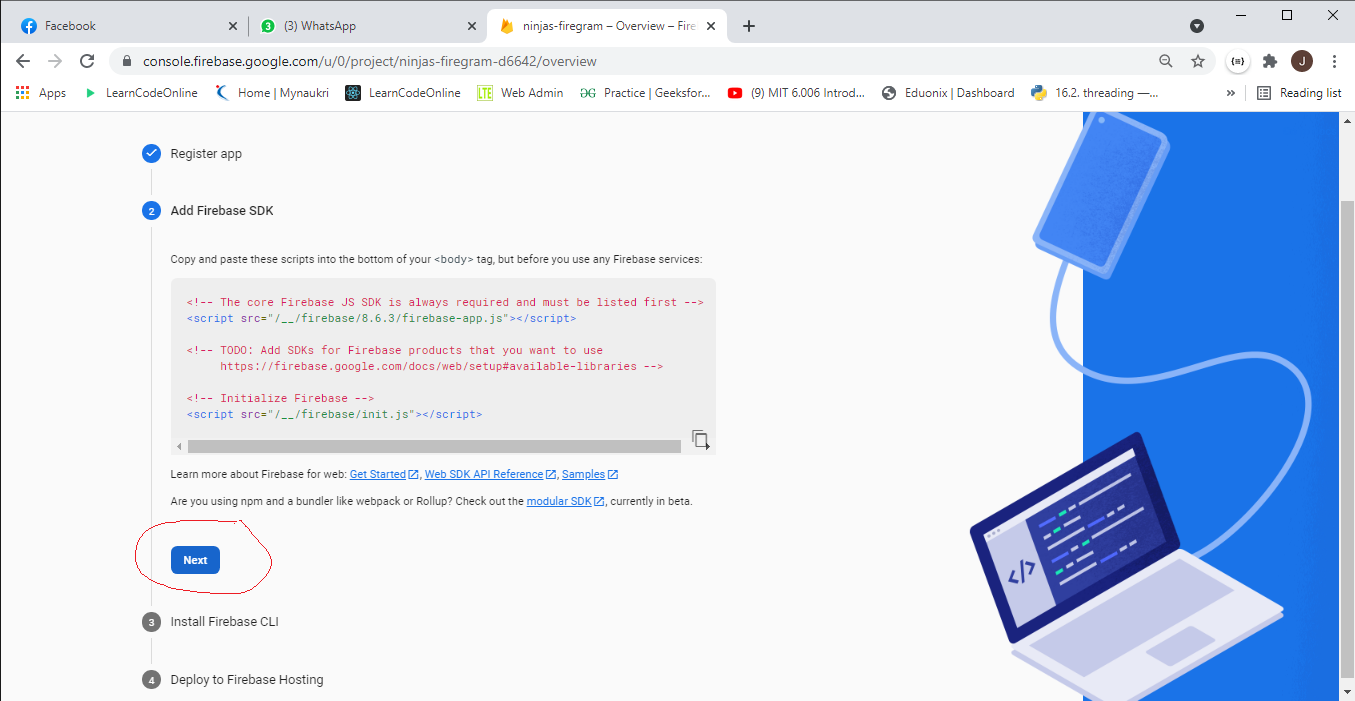Open the Chrome three-dot menu
1355x701 pixels.
pyautogui.click(x=1334, y=61)
